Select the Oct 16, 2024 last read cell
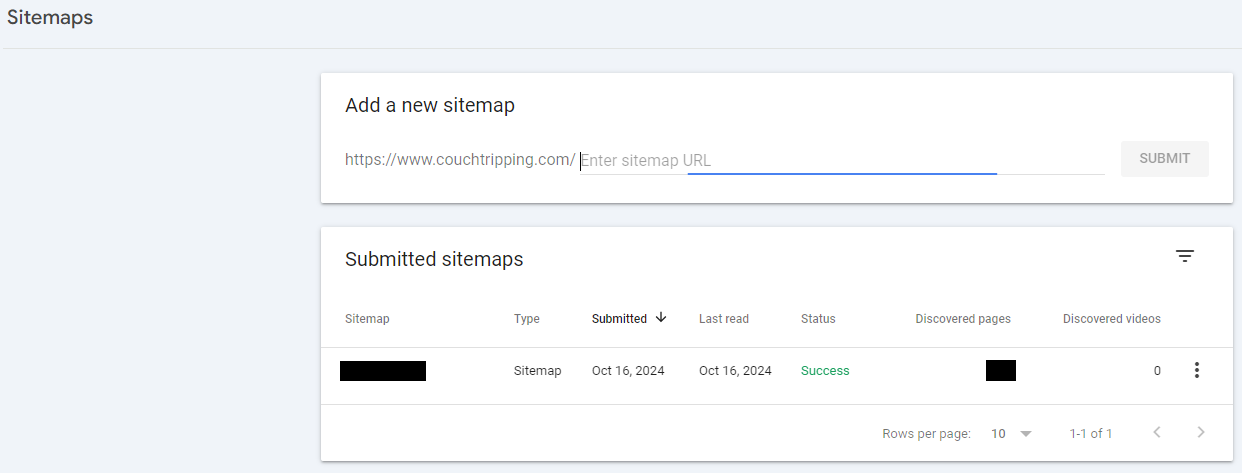The width and height of the screenshot is (1242, 473). point(735,371)
